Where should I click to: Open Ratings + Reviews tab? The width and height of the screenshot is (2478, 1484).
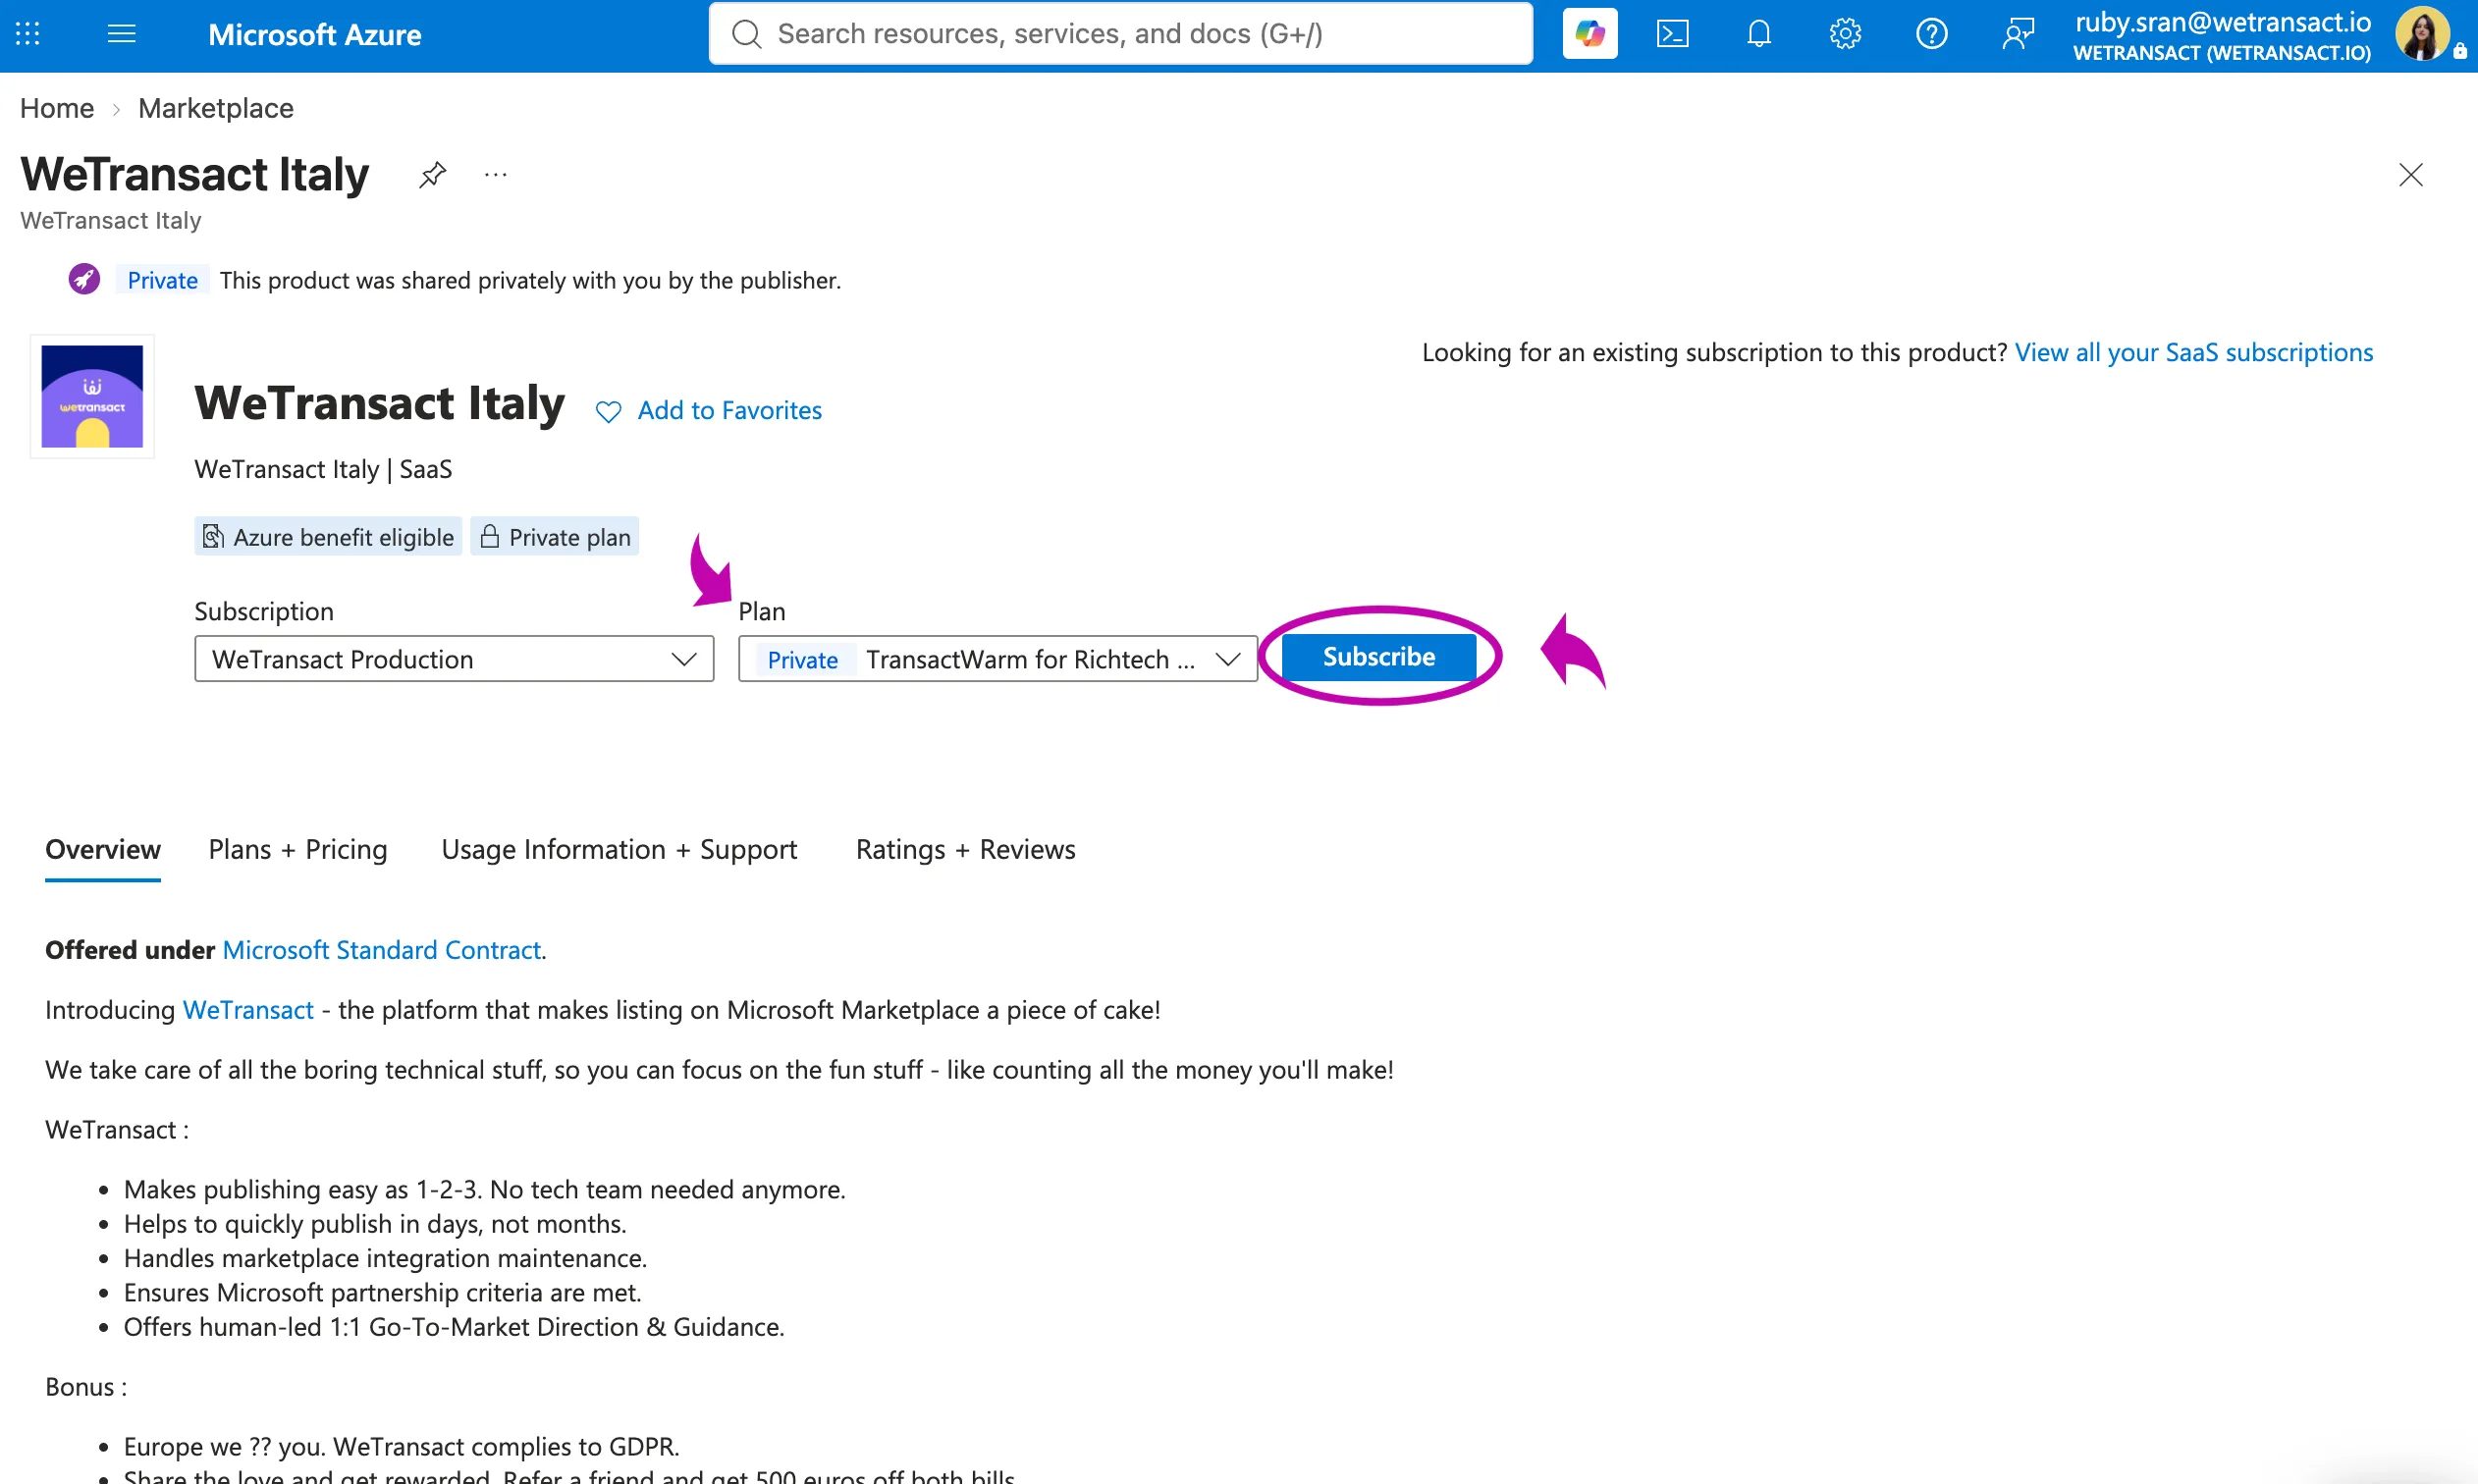tap(965, 849)
